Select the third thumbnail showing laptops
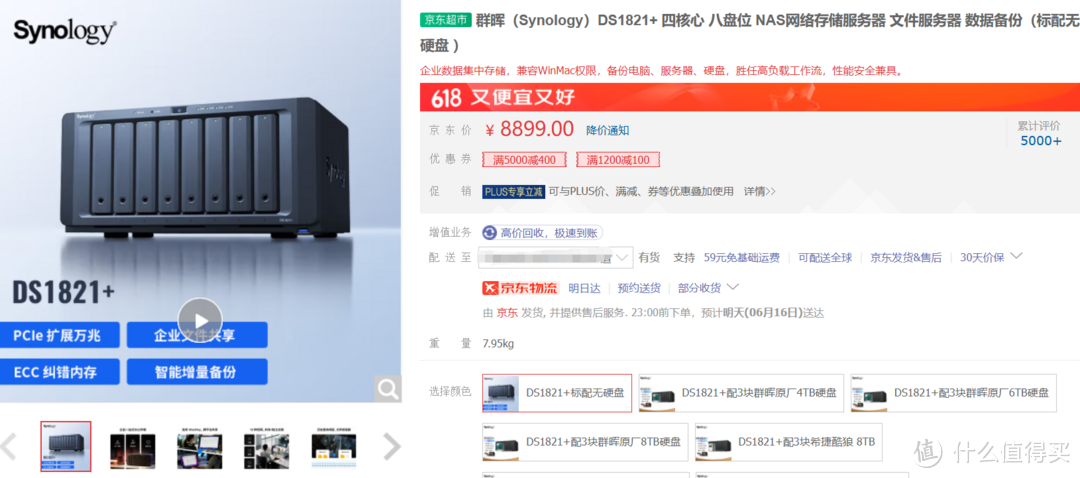 (199, 451)
